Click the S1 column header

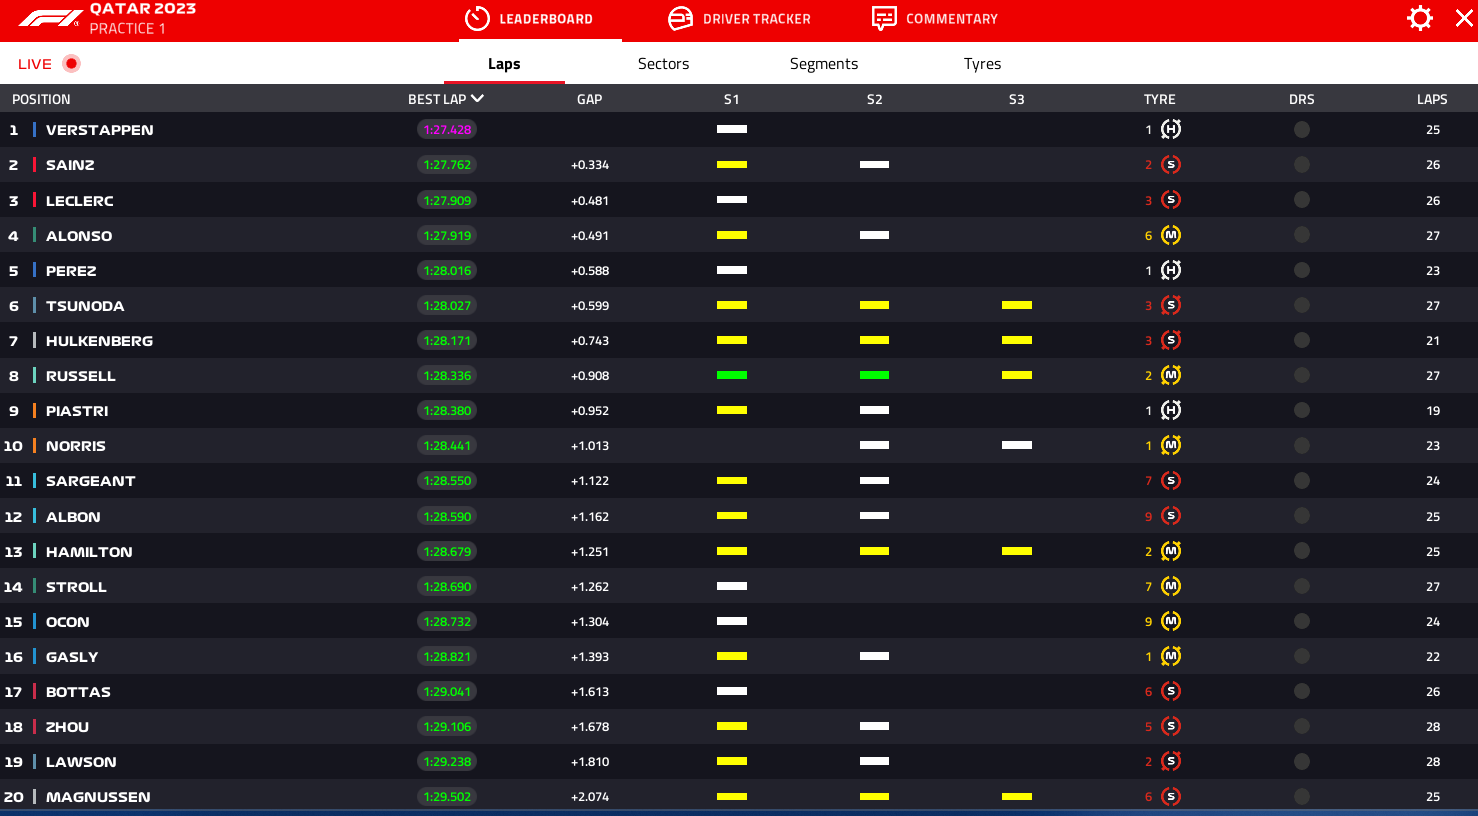[732, 99]
